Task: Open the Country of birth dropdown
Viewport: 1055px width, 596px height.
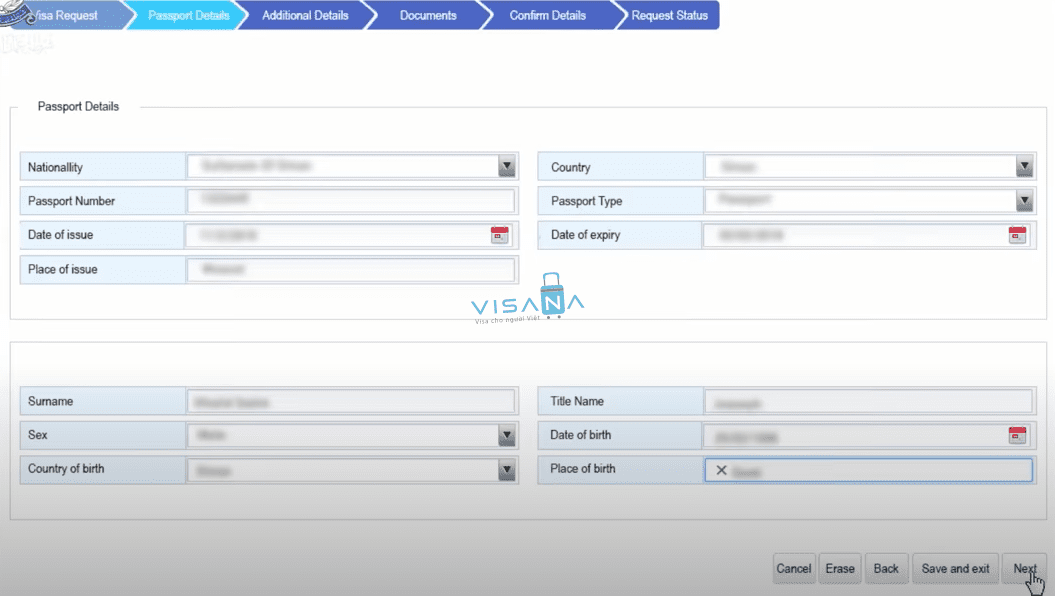Action: 507,470
